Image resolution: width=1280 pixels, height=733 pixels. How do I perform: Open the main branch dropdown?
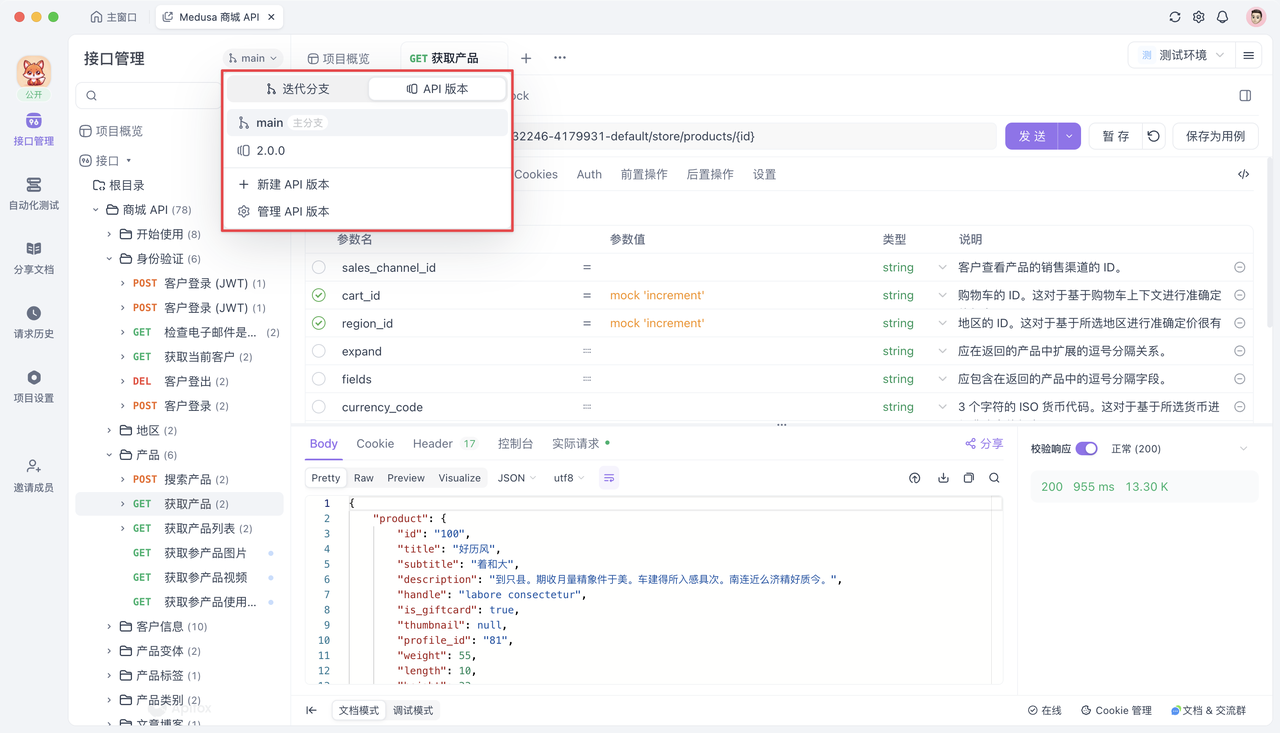[x=252, y=58]
